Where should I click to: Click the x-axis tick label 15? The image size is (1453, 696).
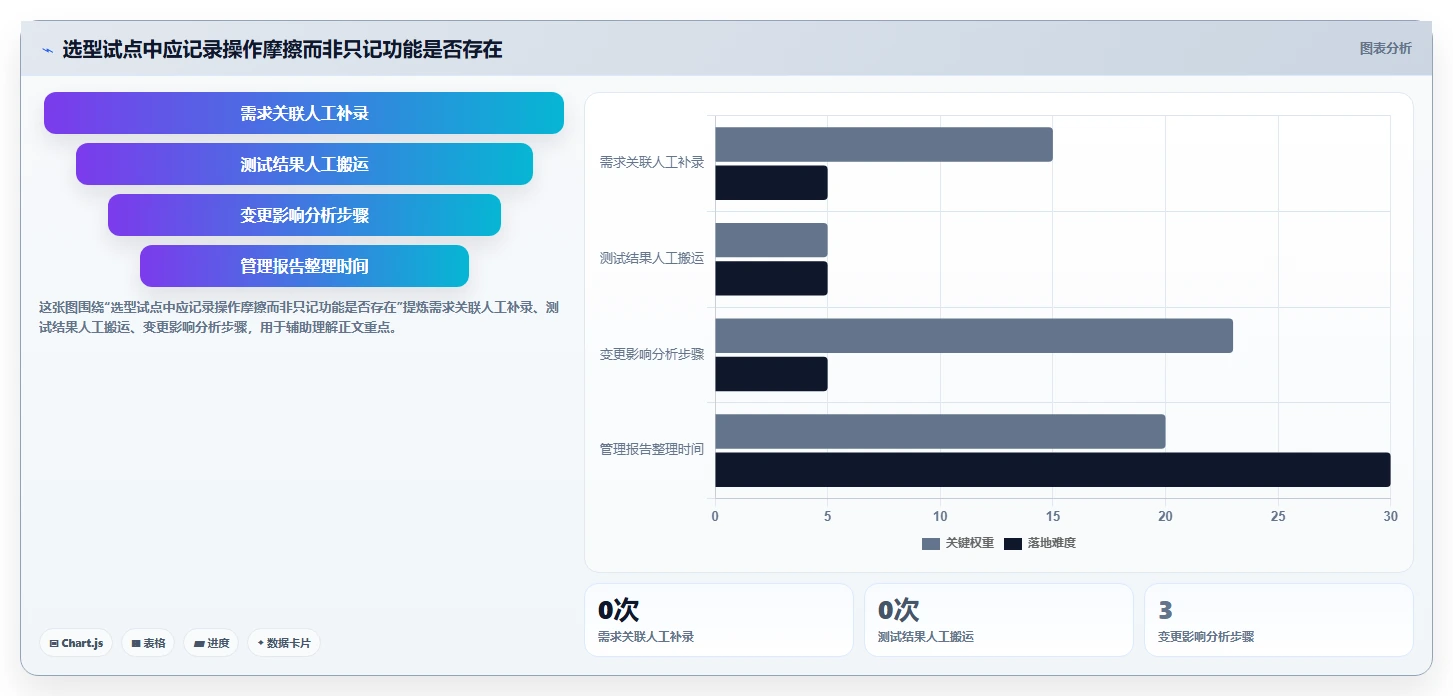click(1053, 516)
